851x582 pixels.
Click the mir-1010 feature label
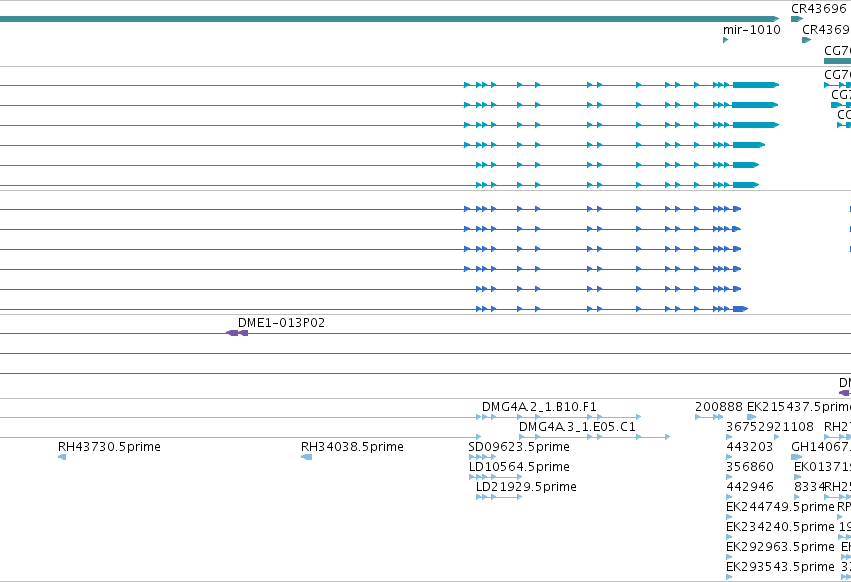752,30
